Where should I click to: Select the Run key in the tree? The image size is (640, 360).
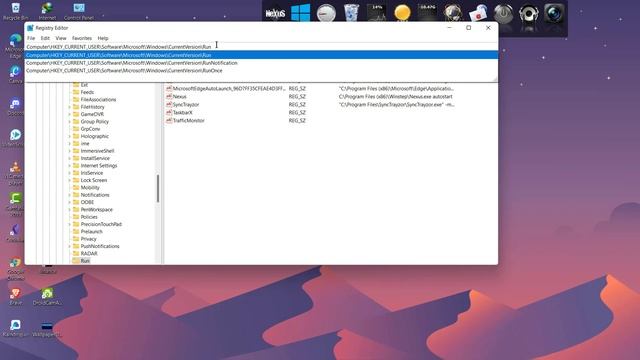click(85, 260)
